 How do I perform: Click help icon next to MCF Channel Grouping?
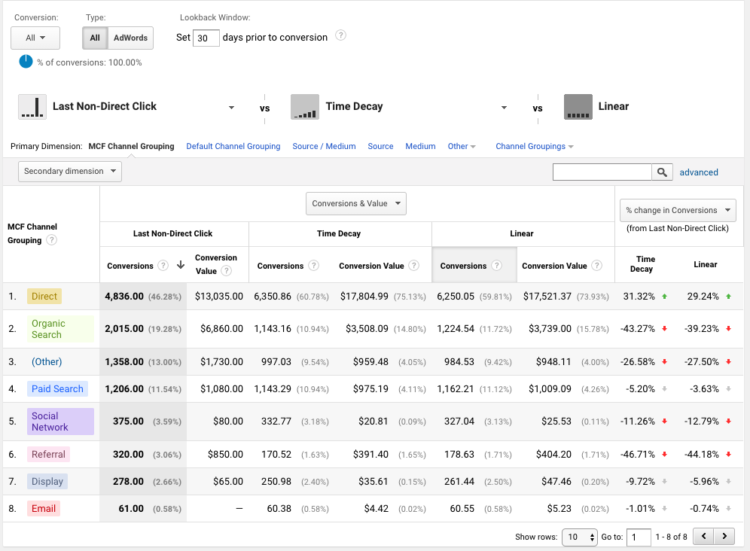tap(51, 240)
